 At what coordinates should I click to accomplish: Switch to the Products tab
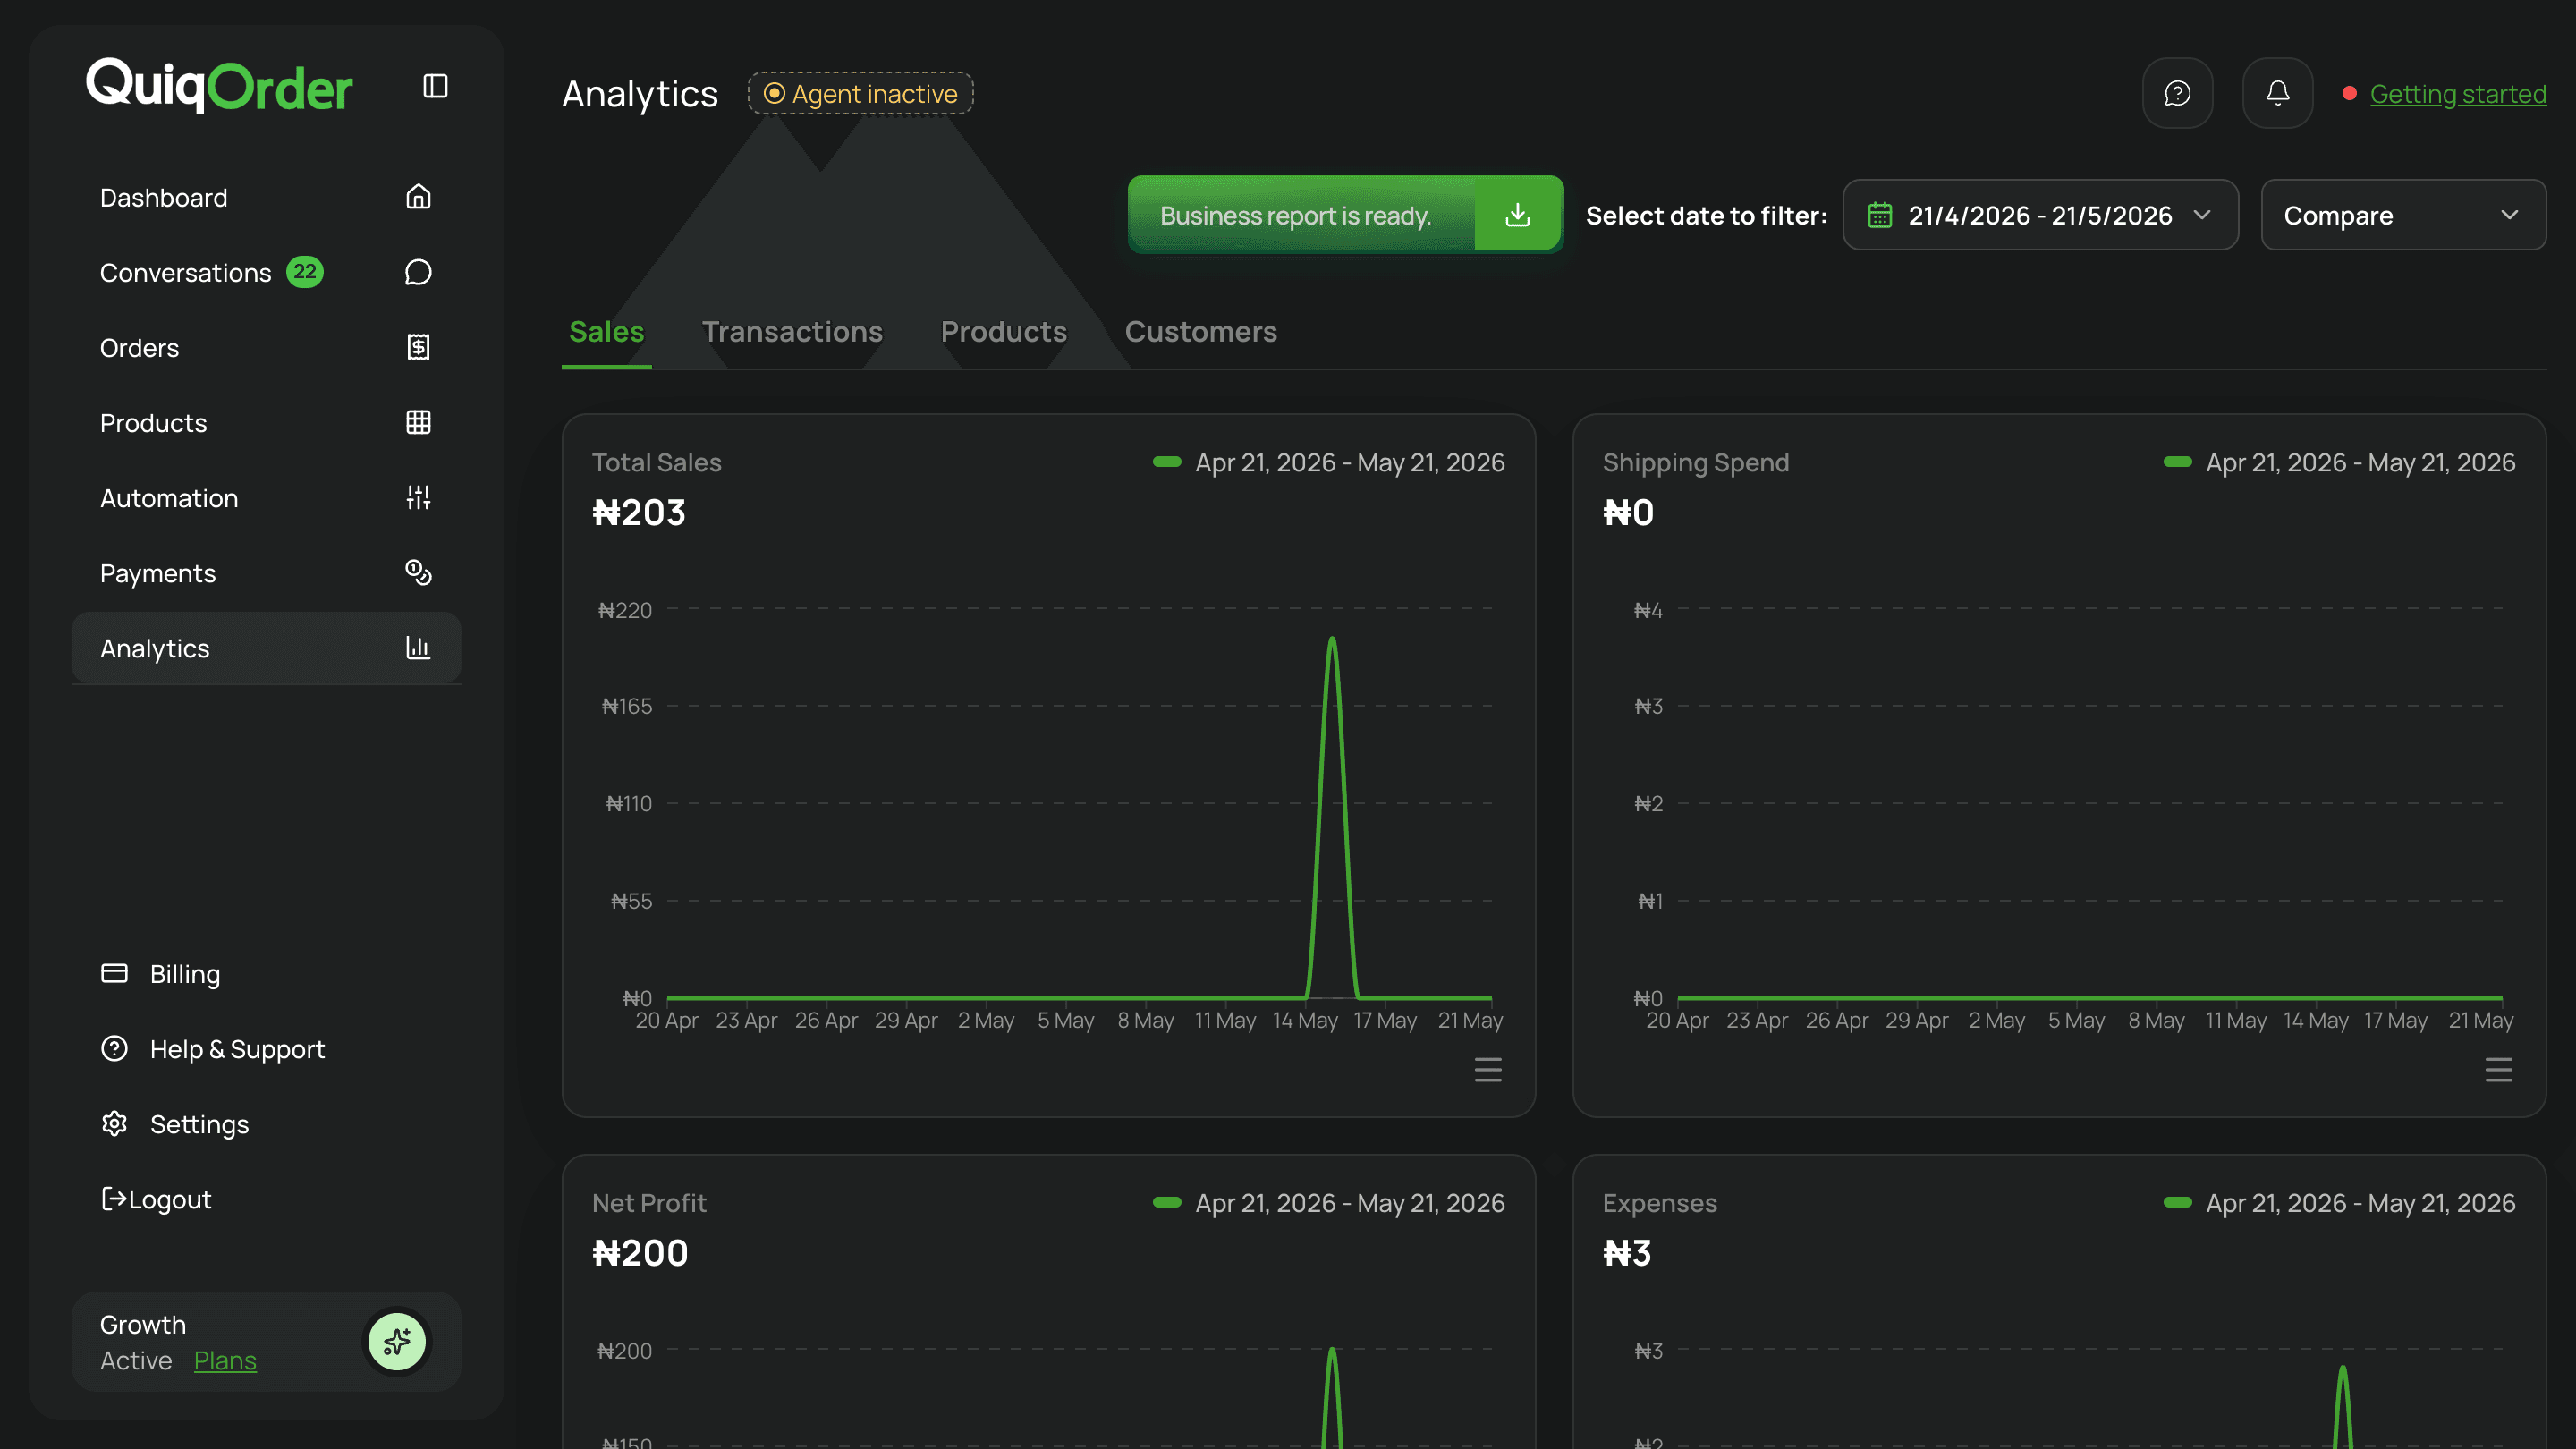1003,332
